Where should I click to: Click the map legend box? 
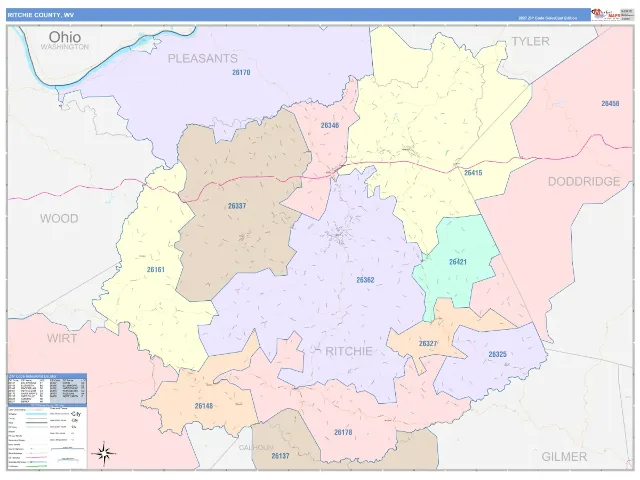click(x=47, y=437)
